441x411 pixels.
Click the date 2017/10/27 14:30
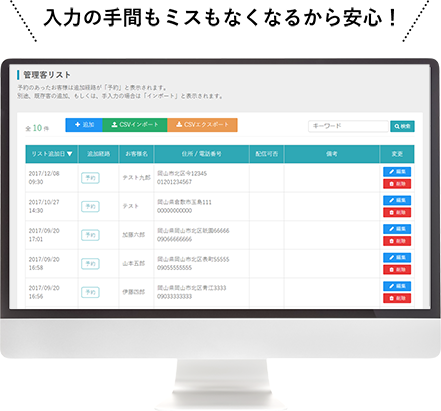click(x=44, y=206)
